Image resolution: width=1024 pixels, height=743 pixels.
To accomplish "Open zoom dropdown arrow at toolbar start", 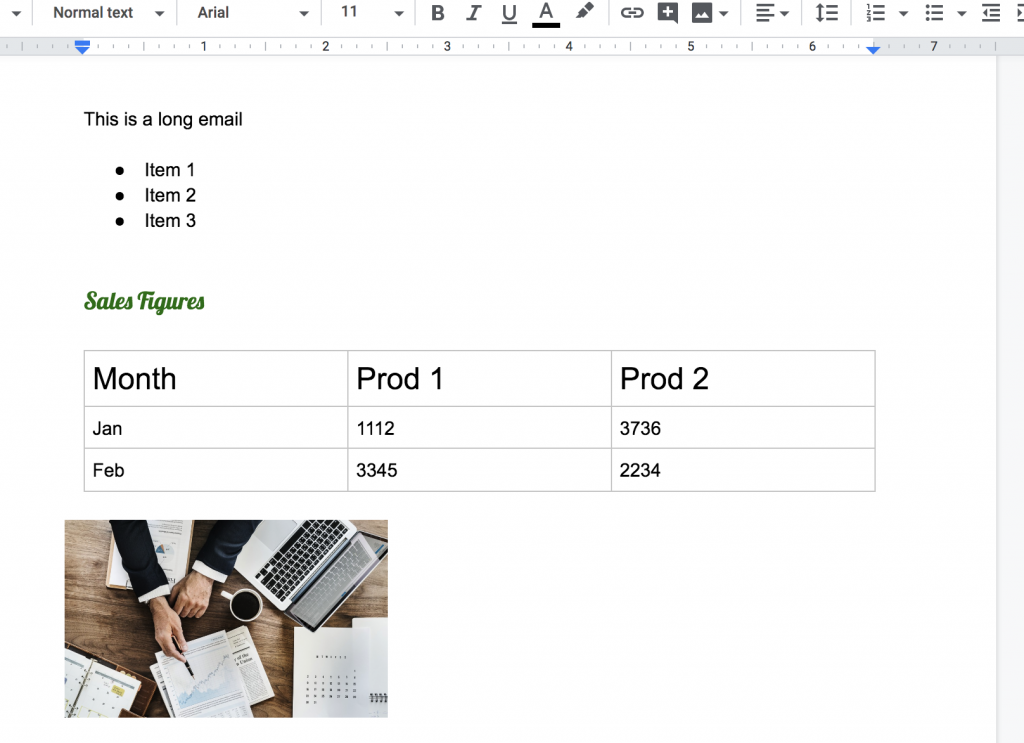I will (x=16, y=14).
